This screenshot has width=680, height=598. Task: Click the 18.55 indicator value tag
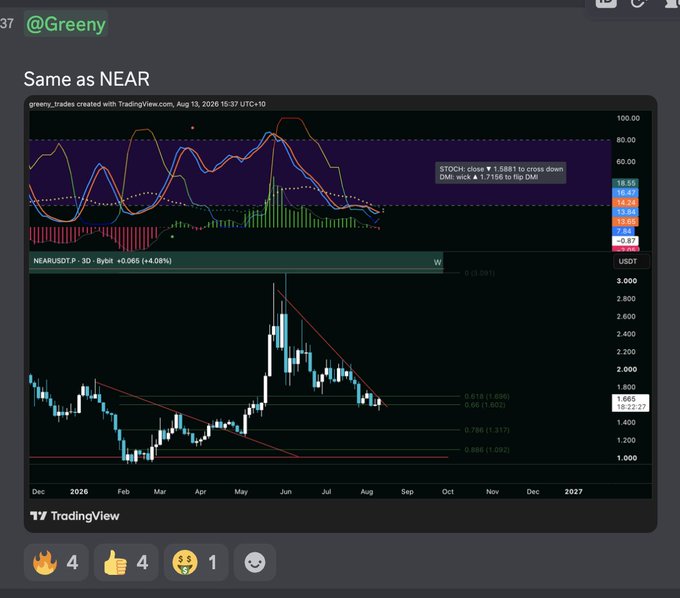(625, 183)
